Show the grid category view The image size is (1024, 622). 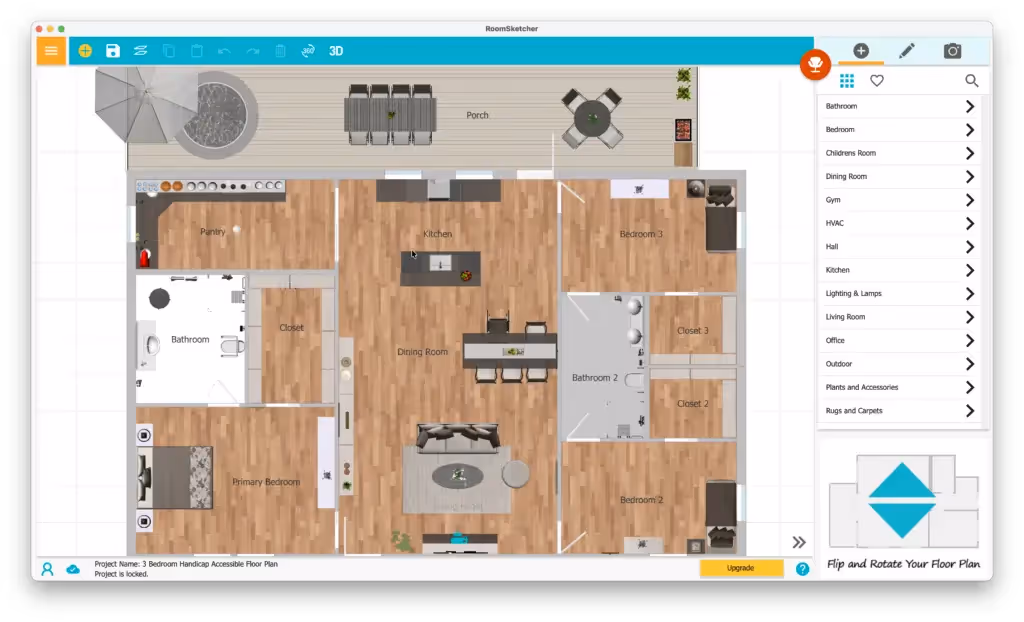[847, 81]
